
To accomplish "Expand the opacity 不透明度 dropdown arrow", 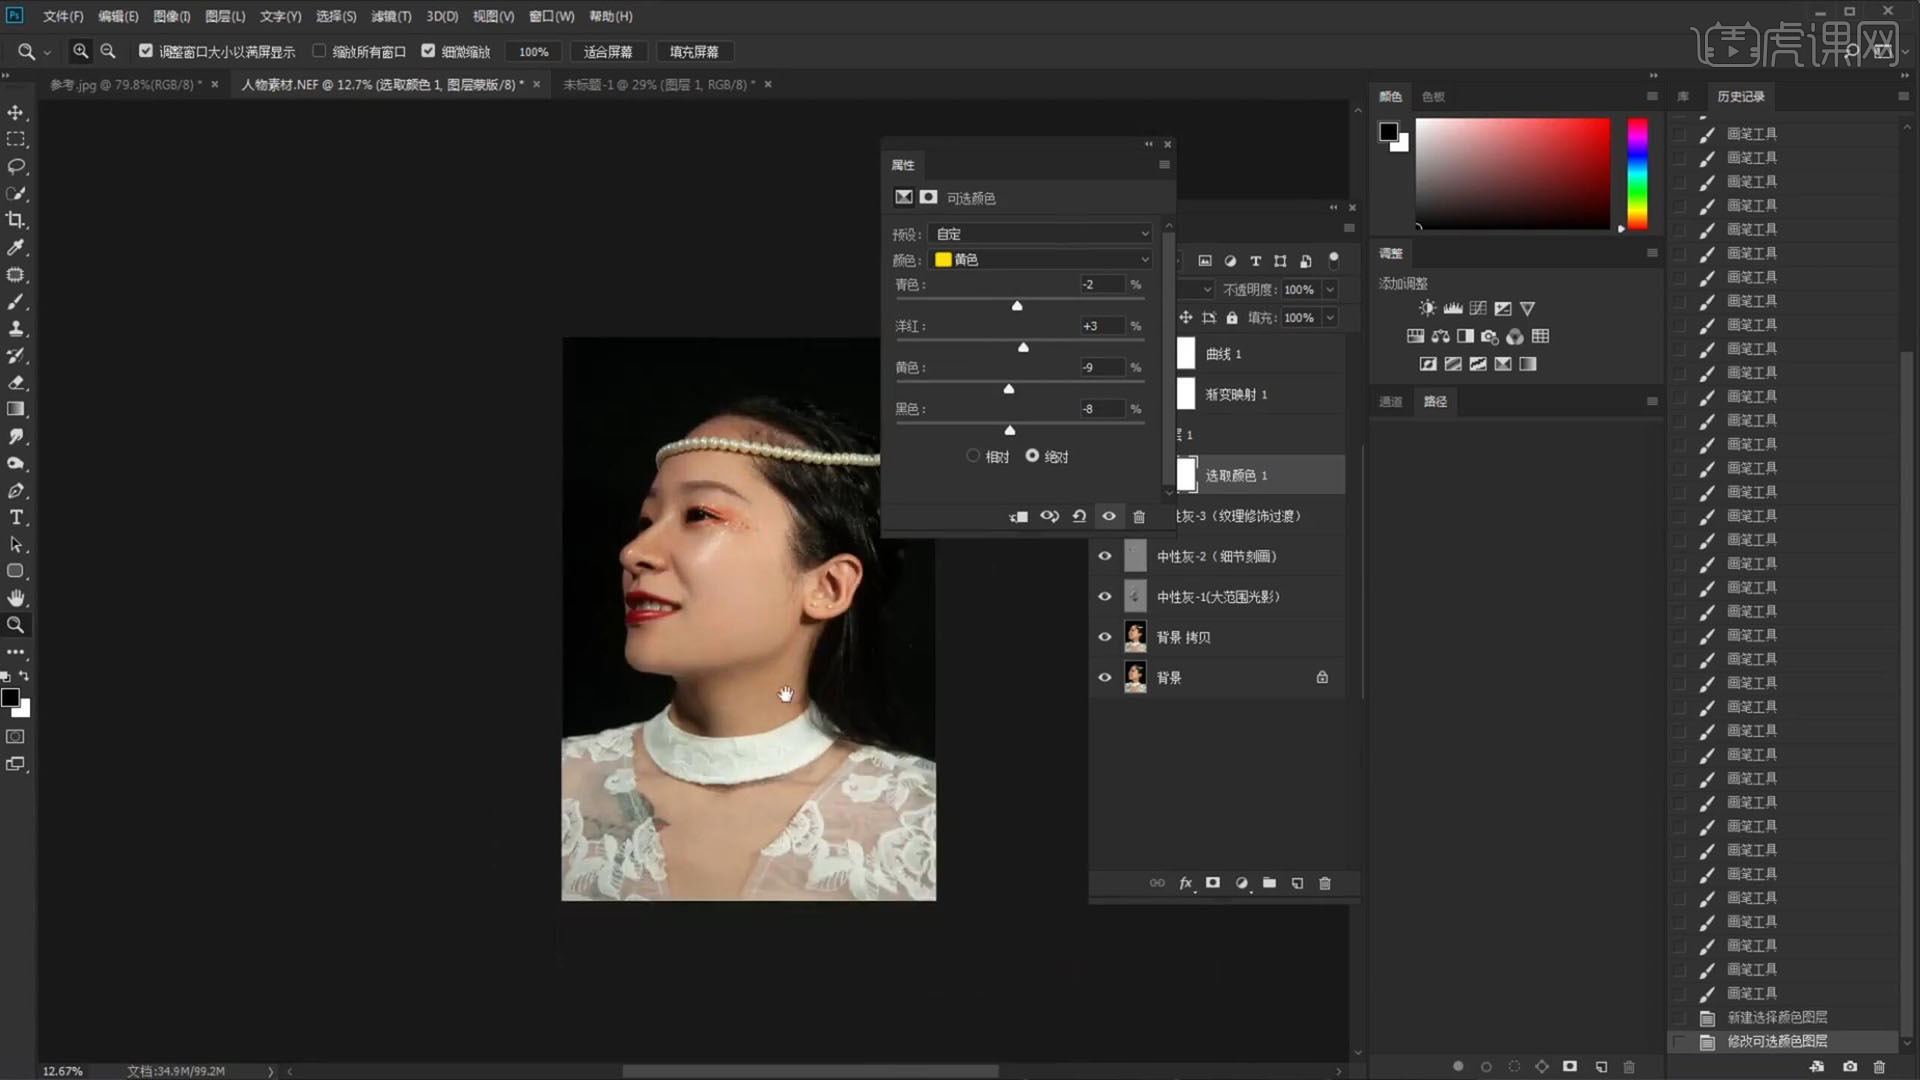I will click(x=1330, y=289).
